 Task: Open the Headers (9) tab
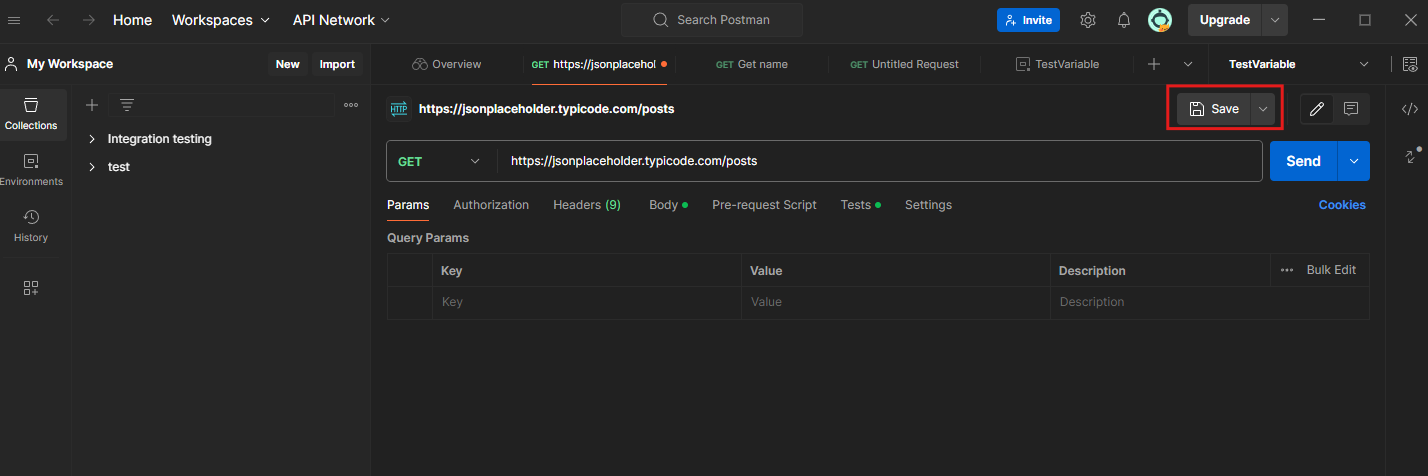click(587, 205)
